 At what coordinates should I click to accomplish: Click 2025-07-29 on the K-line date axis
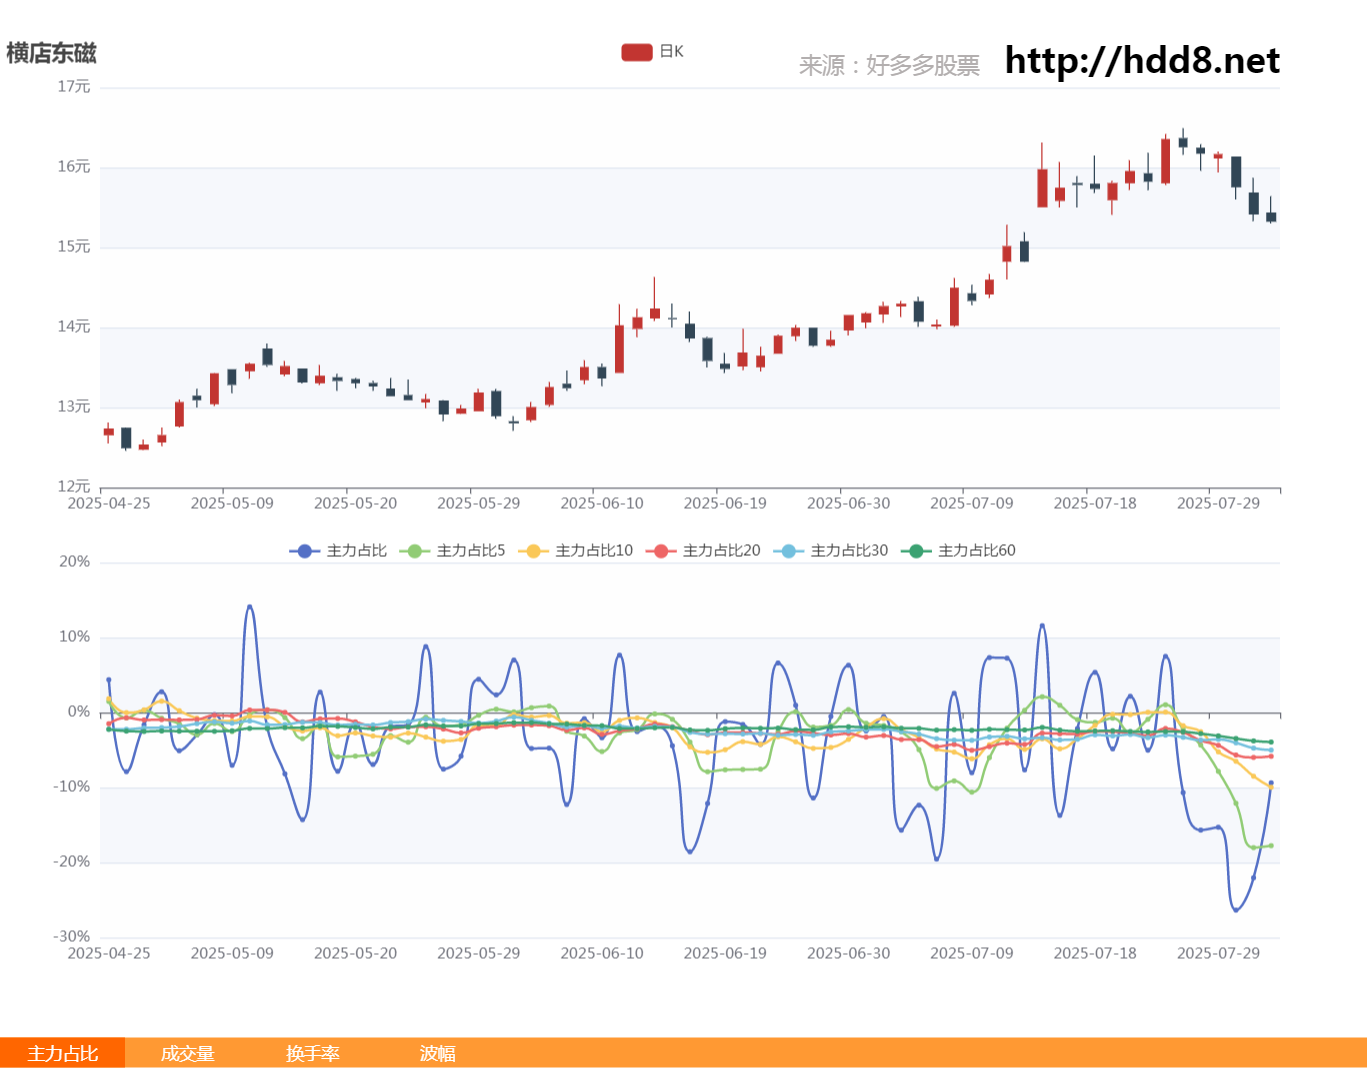pos(1218,503)
